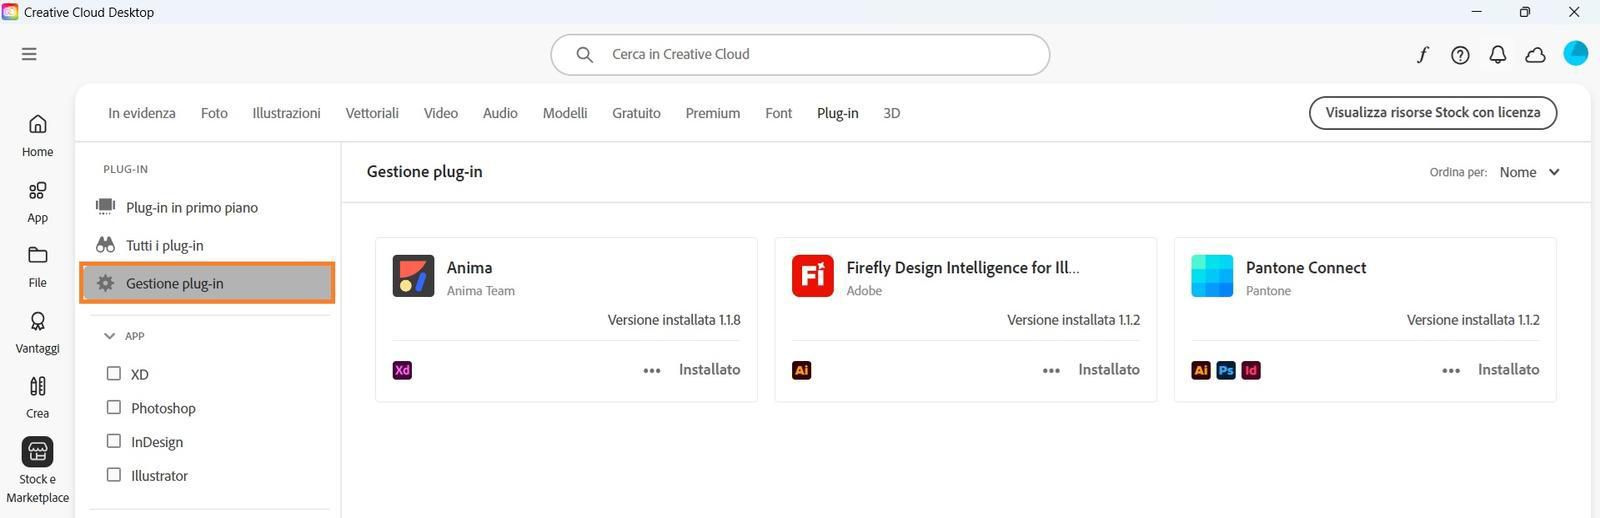The image size is (1600, 518).
Task: Switch to Audio tab
Action: click(x=500, y=113)
